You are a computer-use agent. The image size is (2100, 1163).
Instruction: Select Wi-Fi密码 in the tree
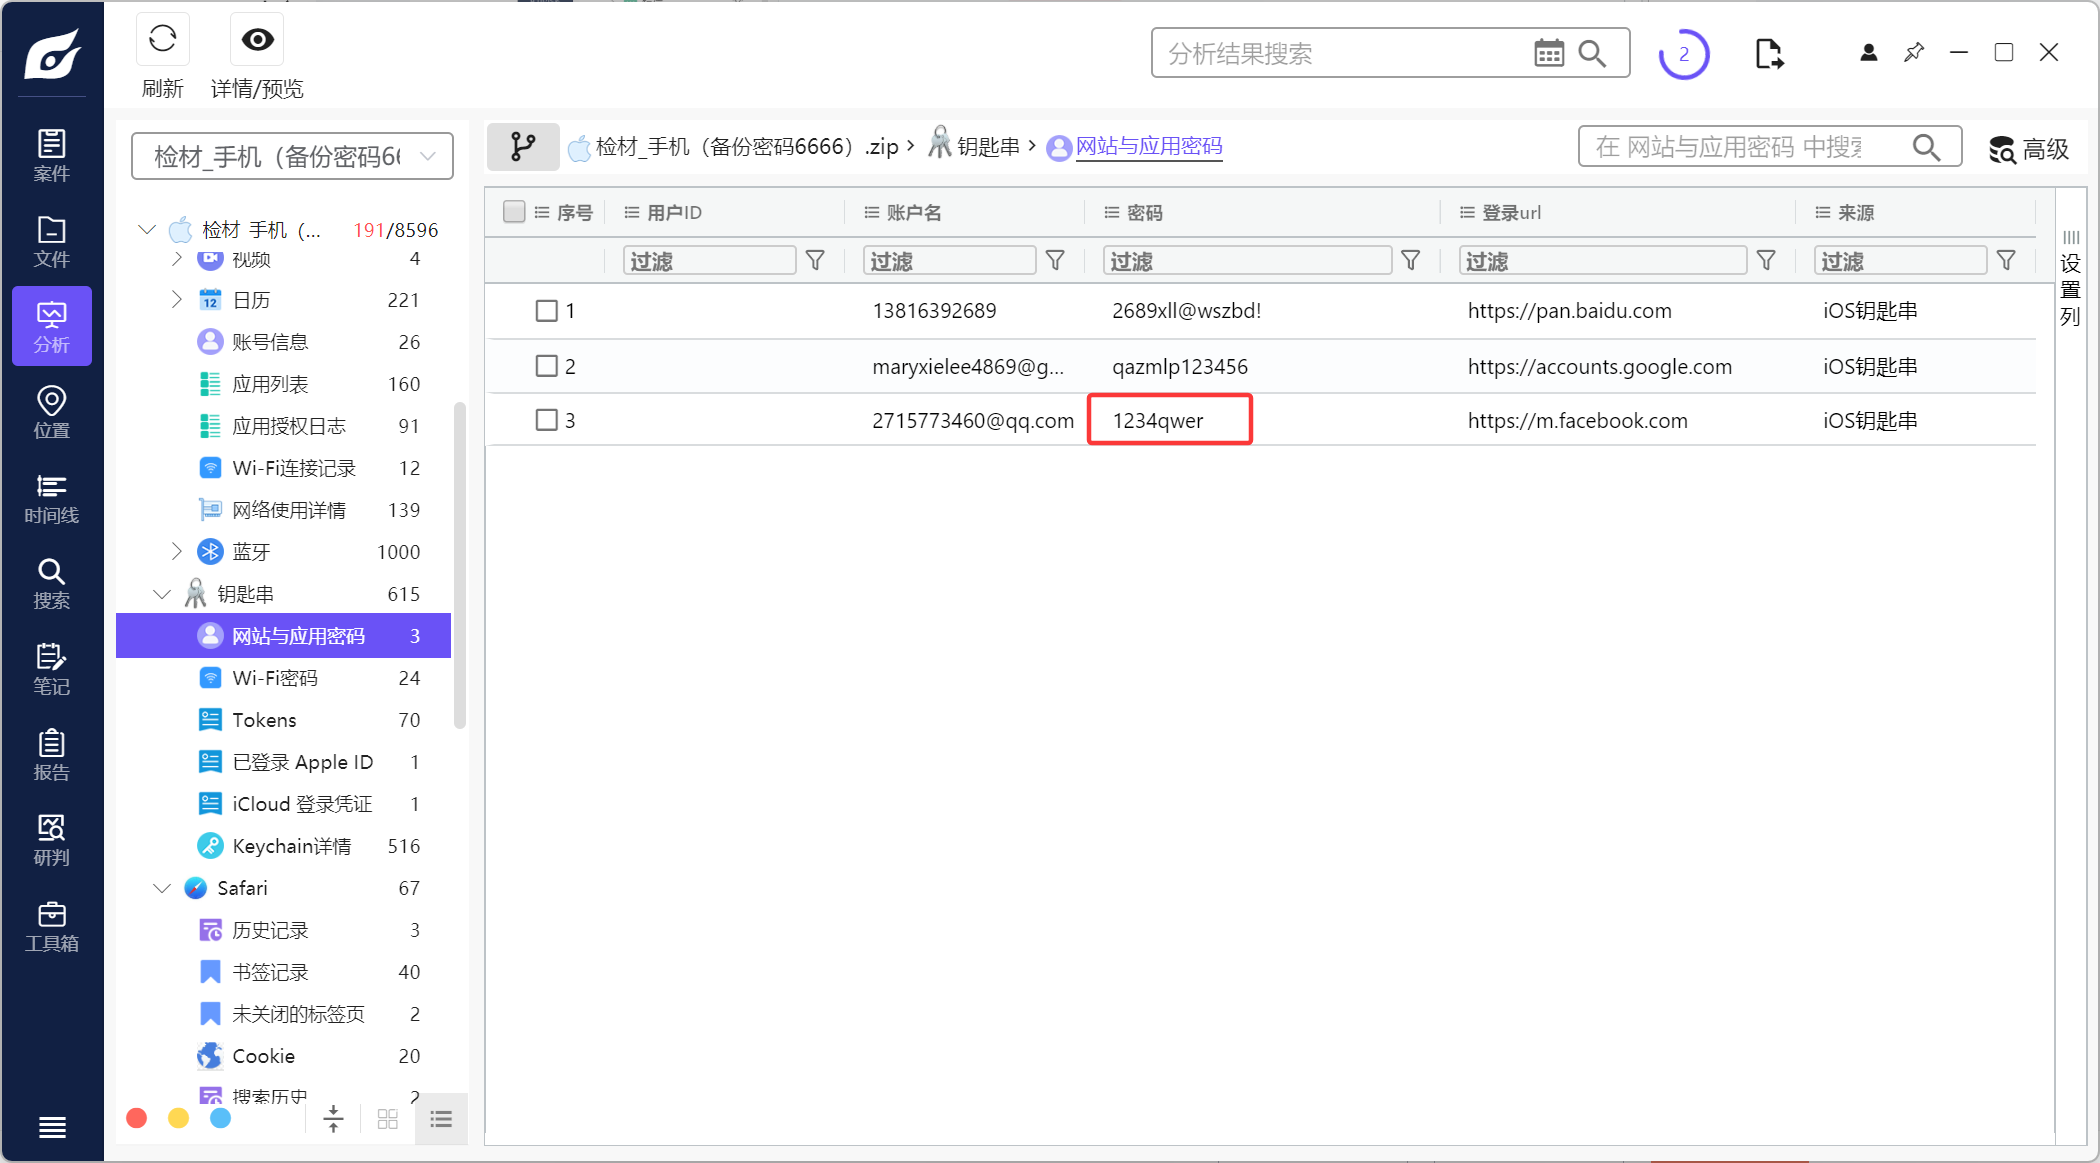tap(274, 678)
